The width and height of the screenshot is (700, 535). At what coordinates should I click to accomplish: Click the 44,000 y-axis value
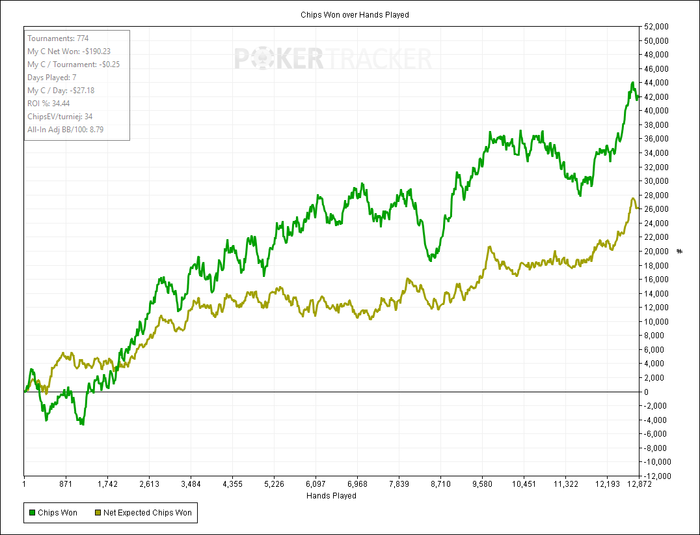(656, 83)
